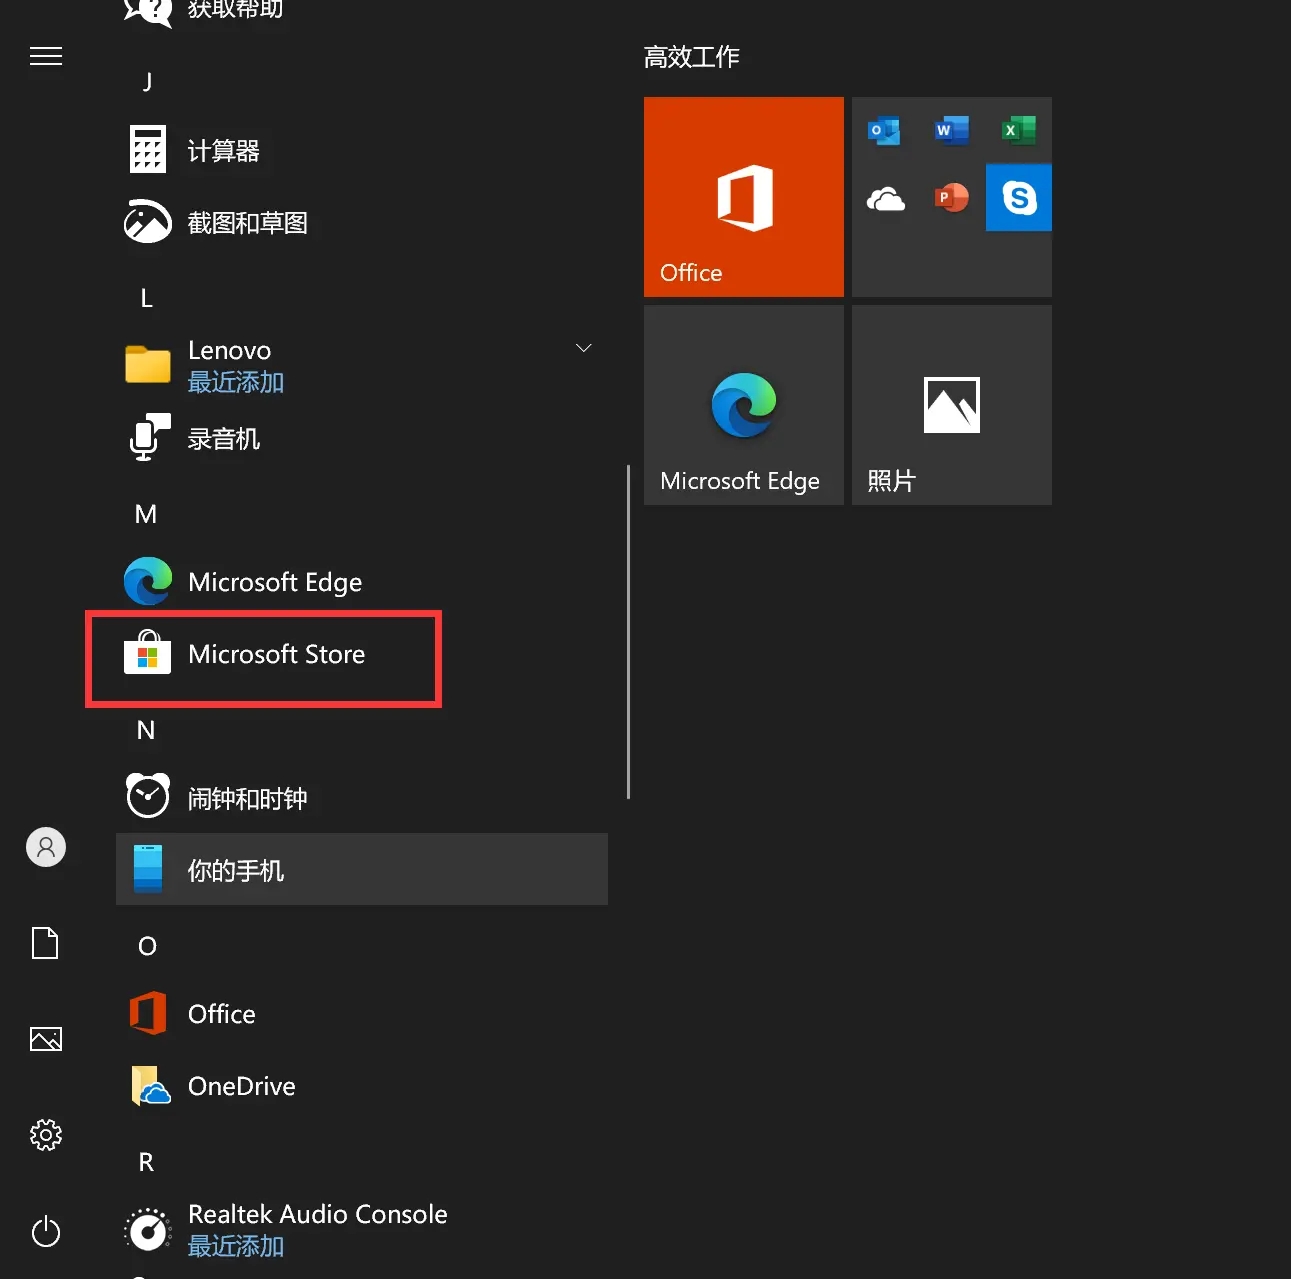
Task: Open the orange Office tile
Action: click(743, 197)
